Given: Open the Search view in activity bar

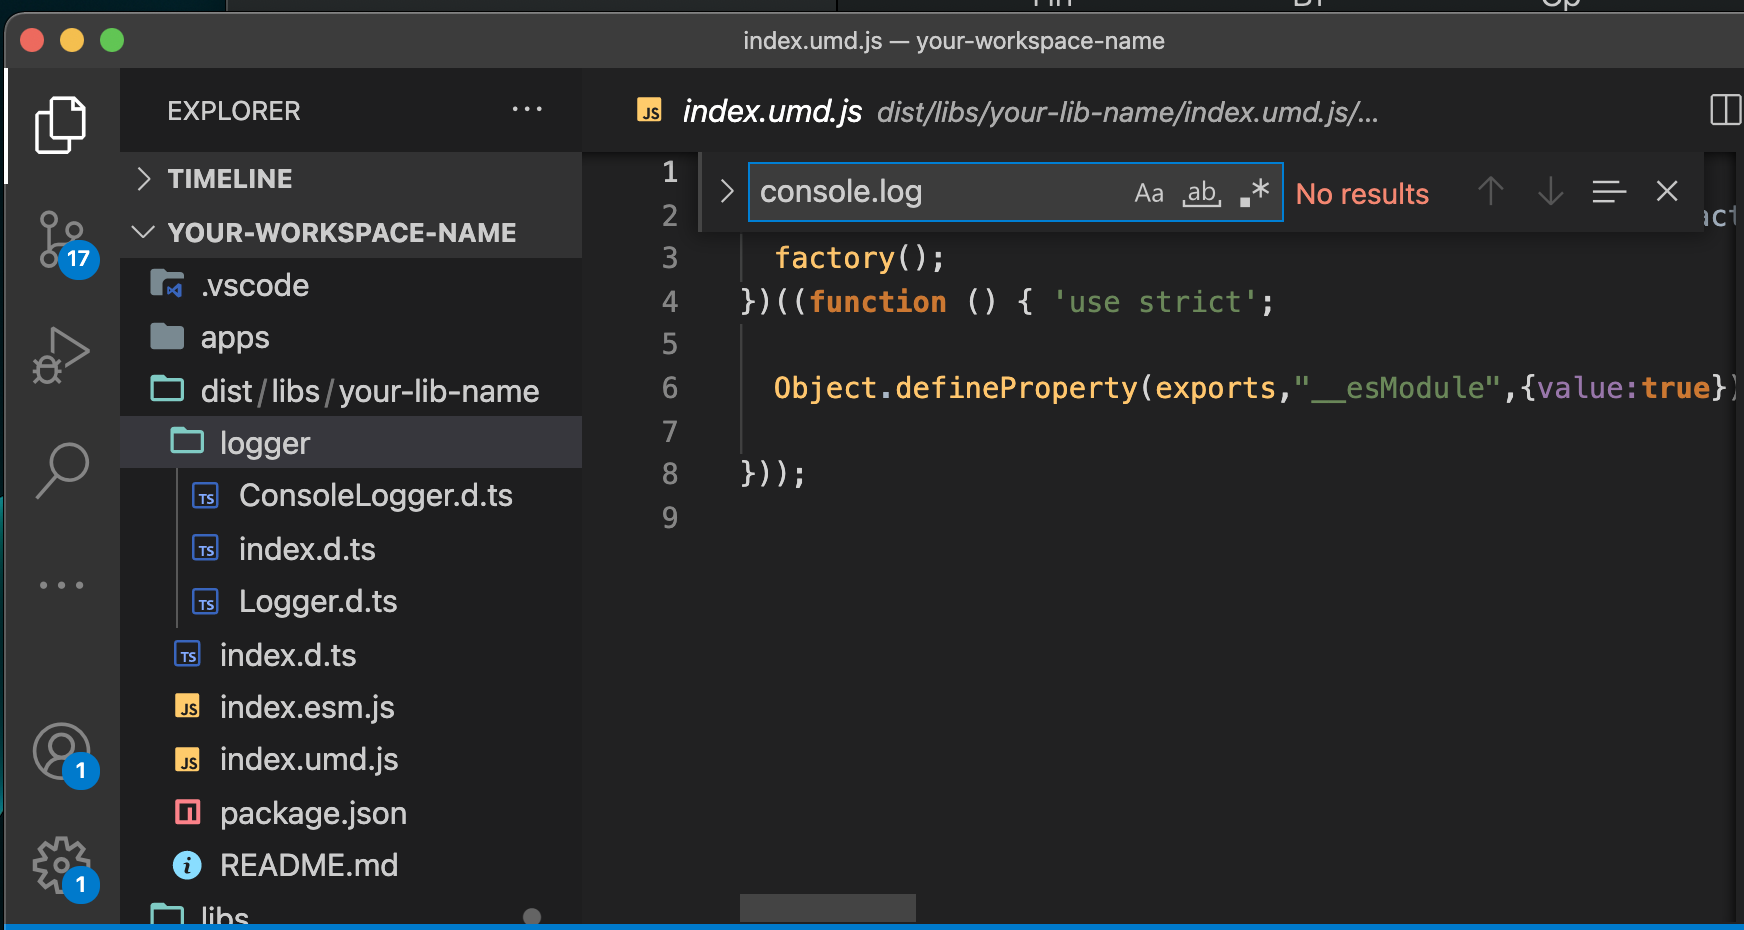Looking at the screenshot, I should (61, 470).
